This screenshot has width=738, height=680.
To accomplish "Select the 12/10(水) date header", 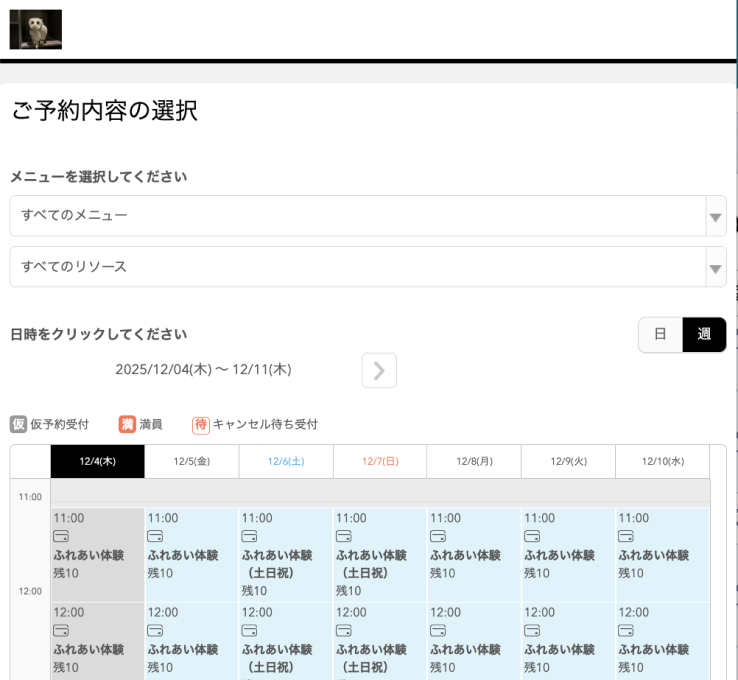I will [x=663, y=461].
